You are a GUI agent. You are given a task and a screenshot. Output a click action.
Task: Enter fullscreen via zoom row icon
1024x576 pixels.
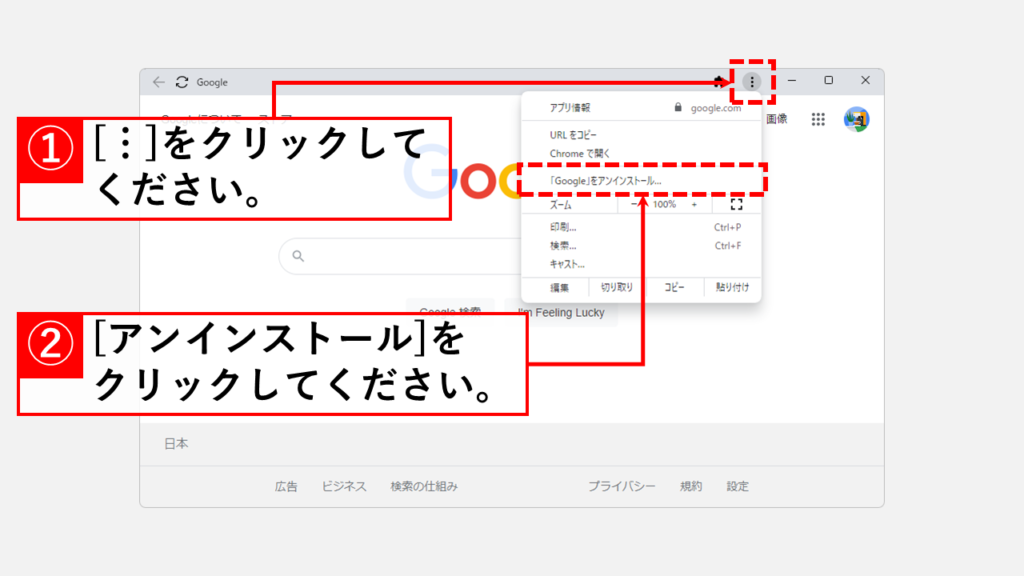736,204
